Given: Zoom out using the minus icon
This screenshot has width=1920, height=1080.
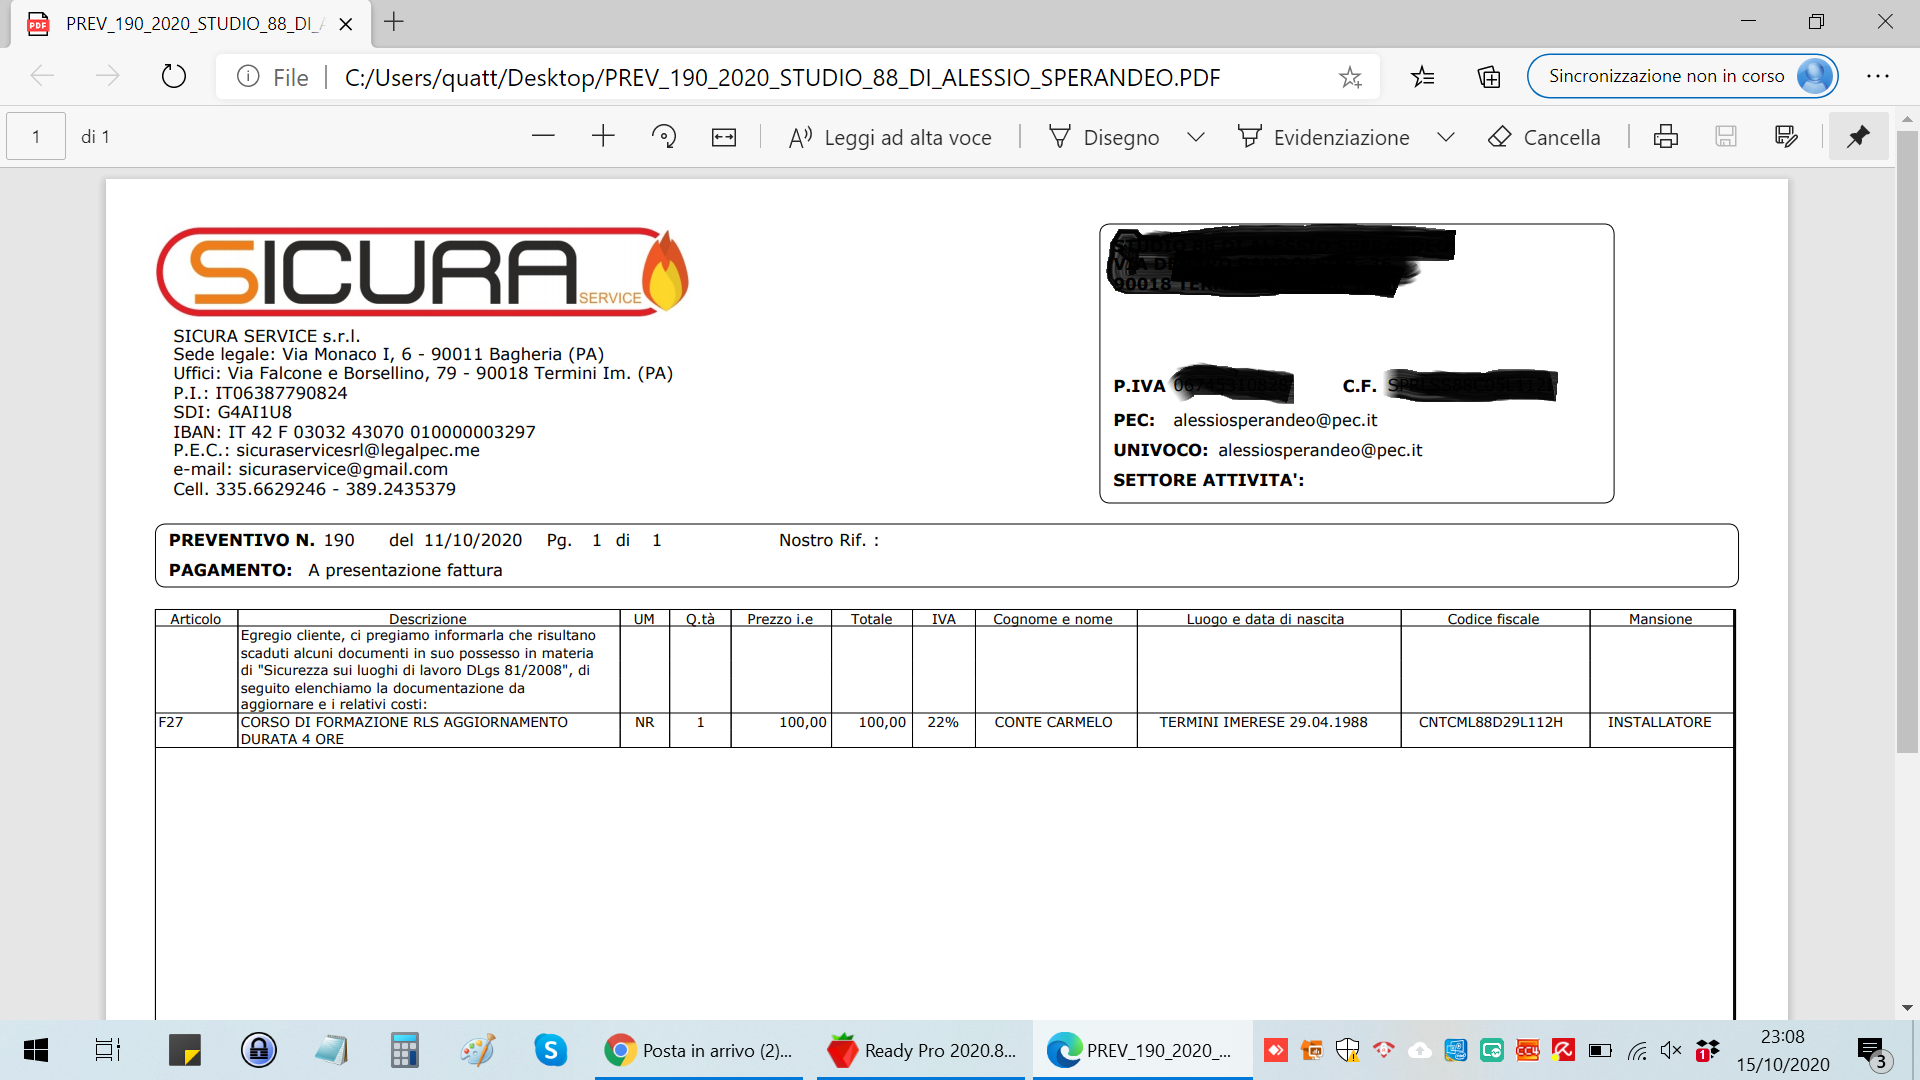Looking at the screenshot, I should (x=543, y=137).
